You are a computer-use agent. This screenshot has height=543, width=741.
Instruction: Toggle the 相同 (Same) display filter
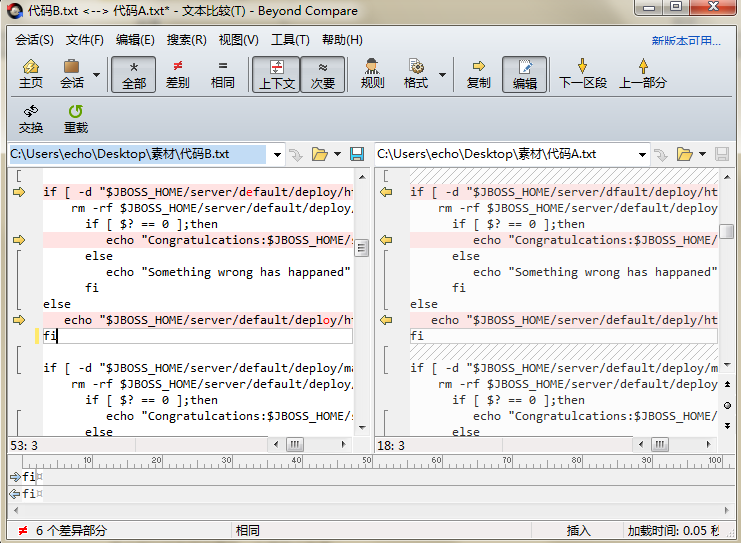[222, 74]
